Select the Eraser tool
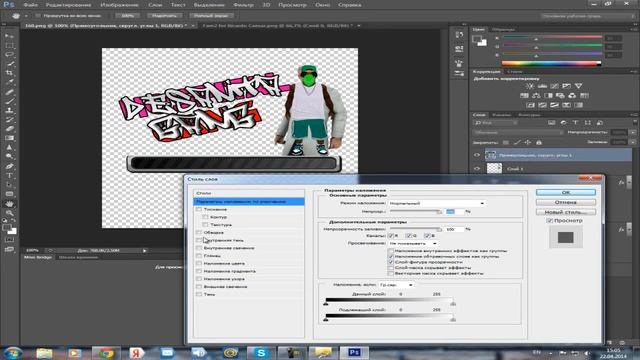 coord(9,129)
